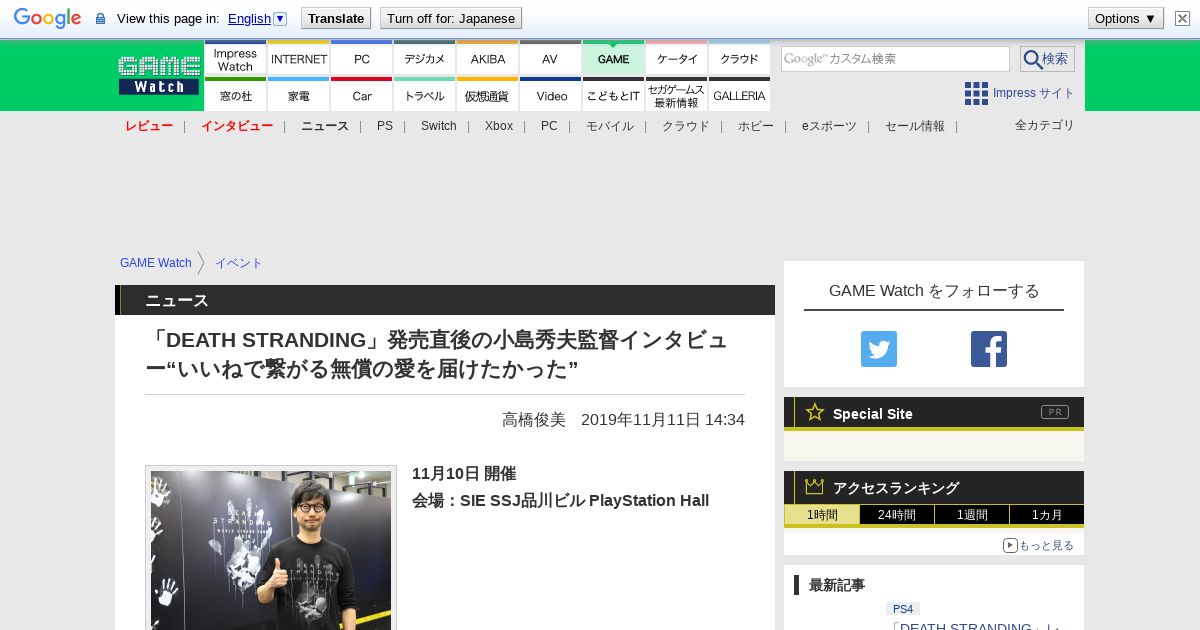
Task: Select the 1週間 ranking tab
Action: coord(972,515)
